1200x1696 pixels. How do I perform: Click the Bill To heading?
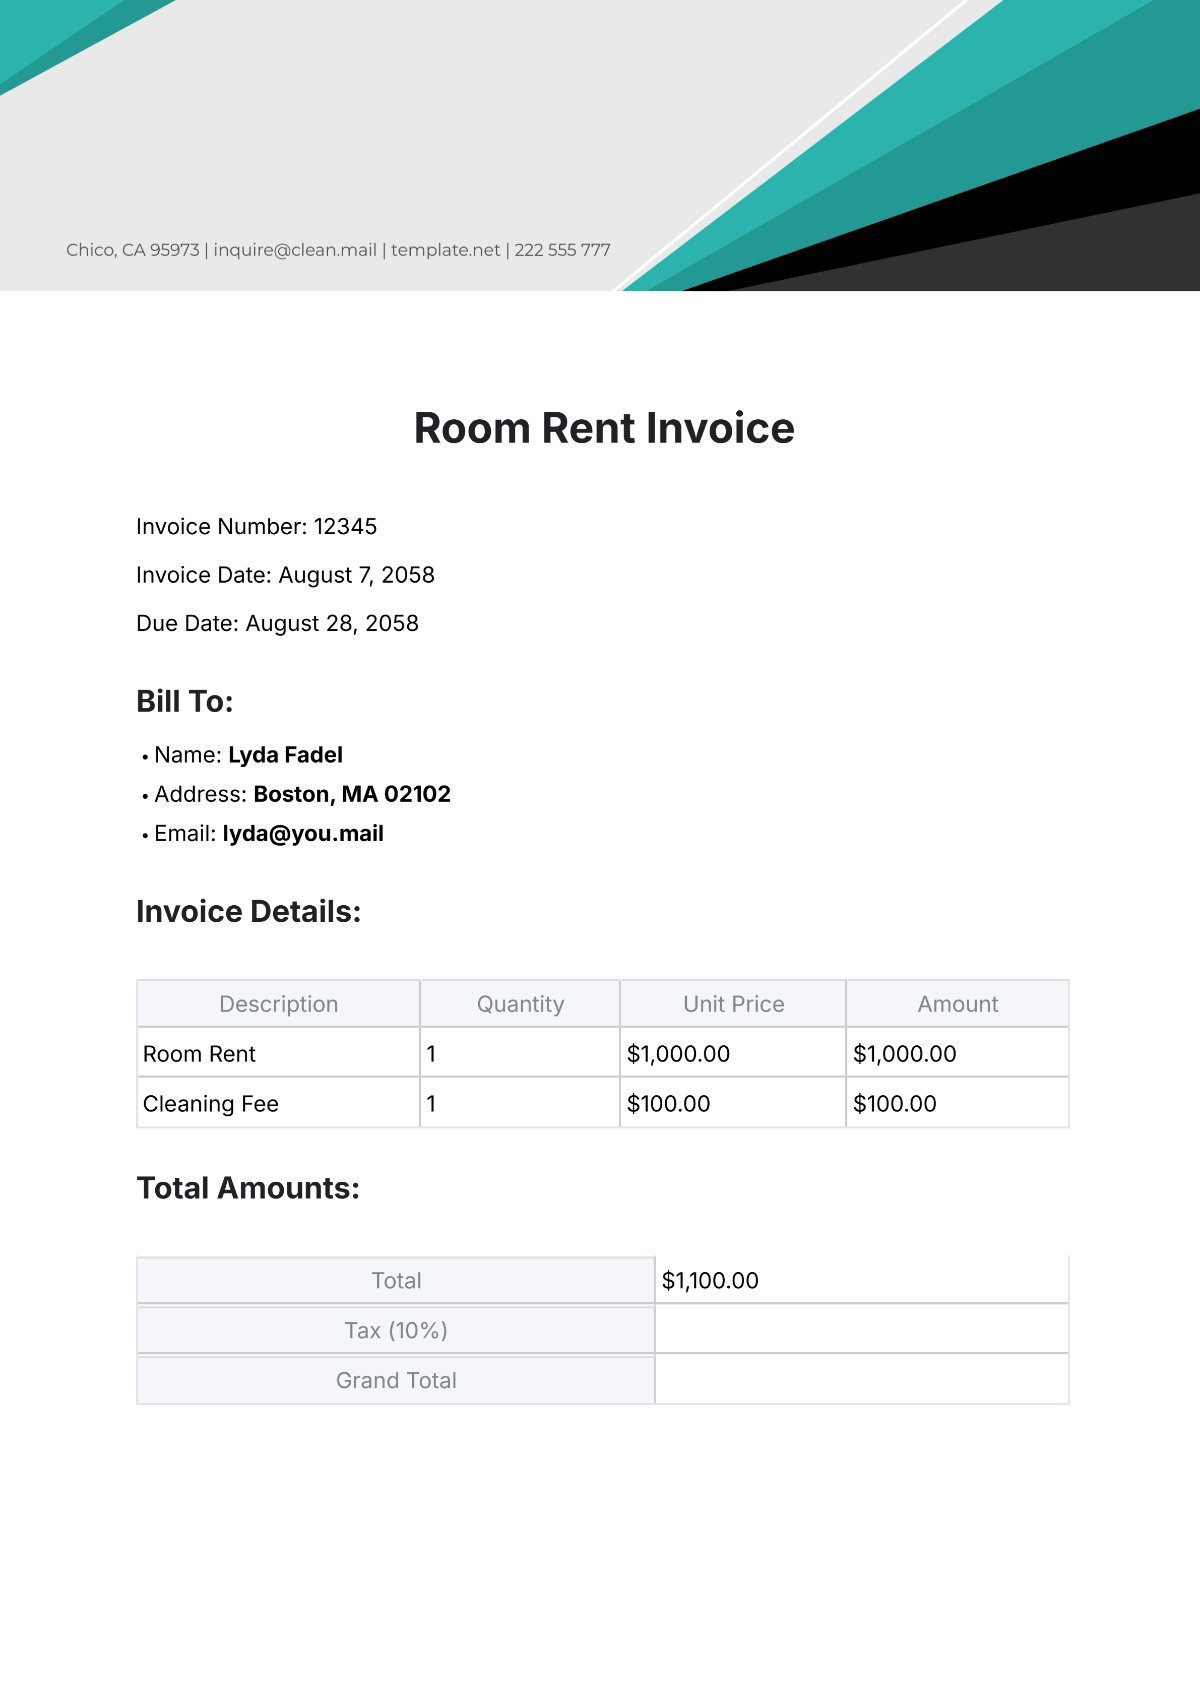coord(185,702)
